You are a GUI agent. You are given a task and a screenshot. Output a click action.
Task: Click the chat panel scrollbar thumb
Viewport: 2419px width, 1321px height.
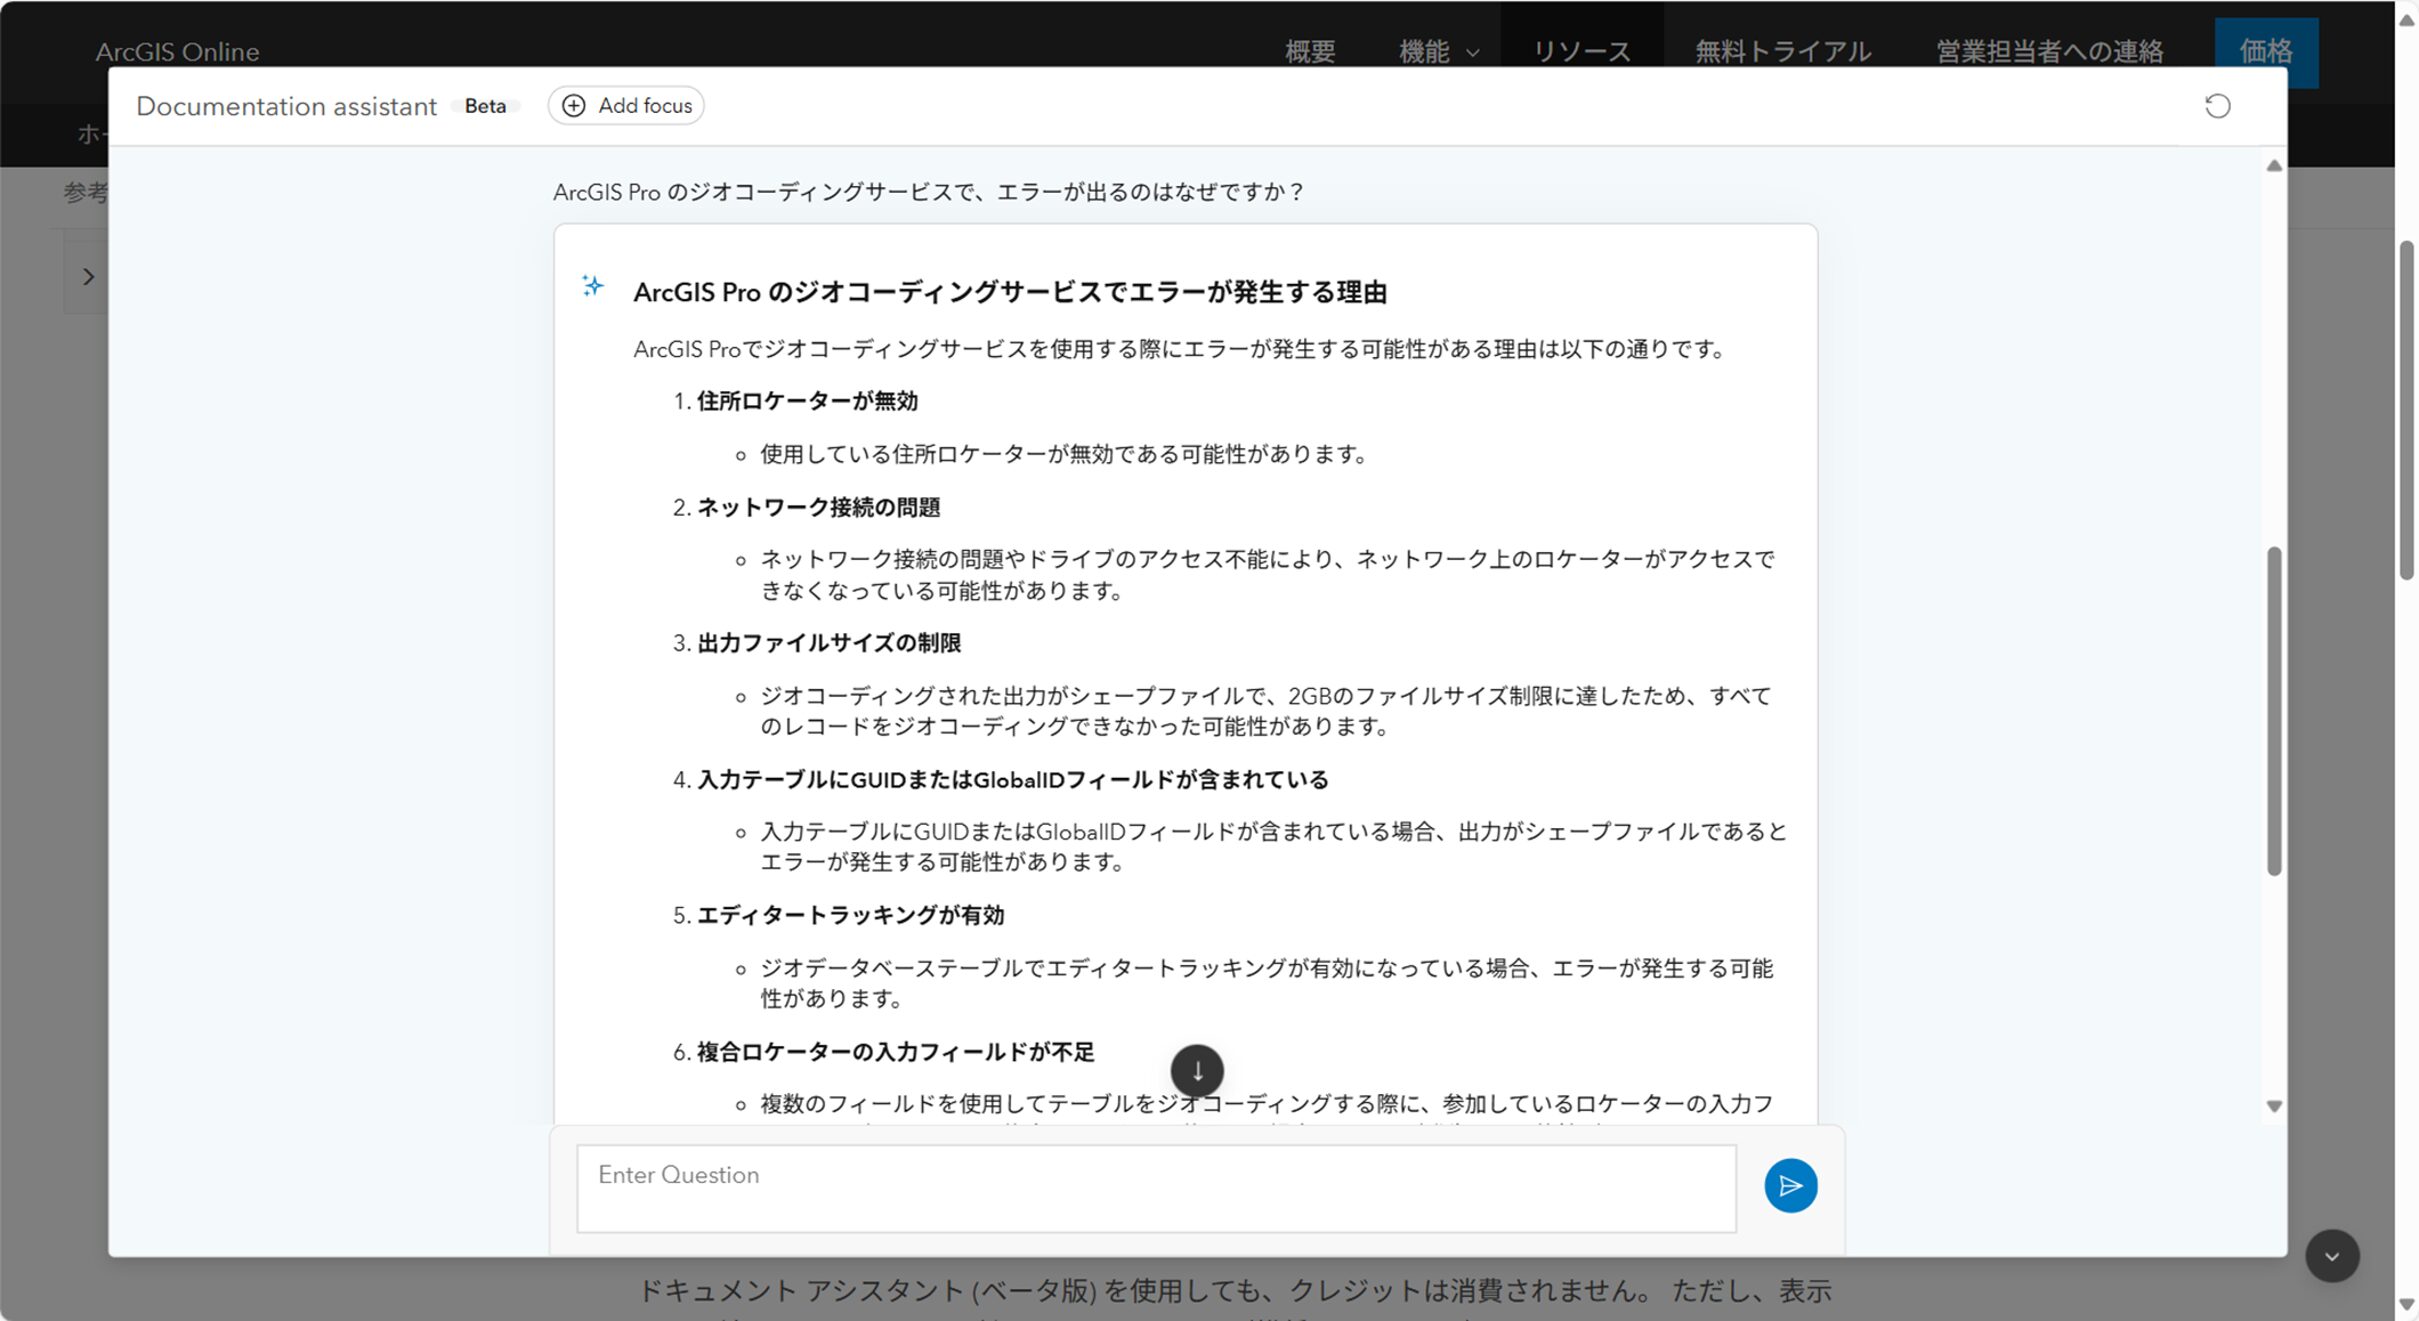[2274, 711]
